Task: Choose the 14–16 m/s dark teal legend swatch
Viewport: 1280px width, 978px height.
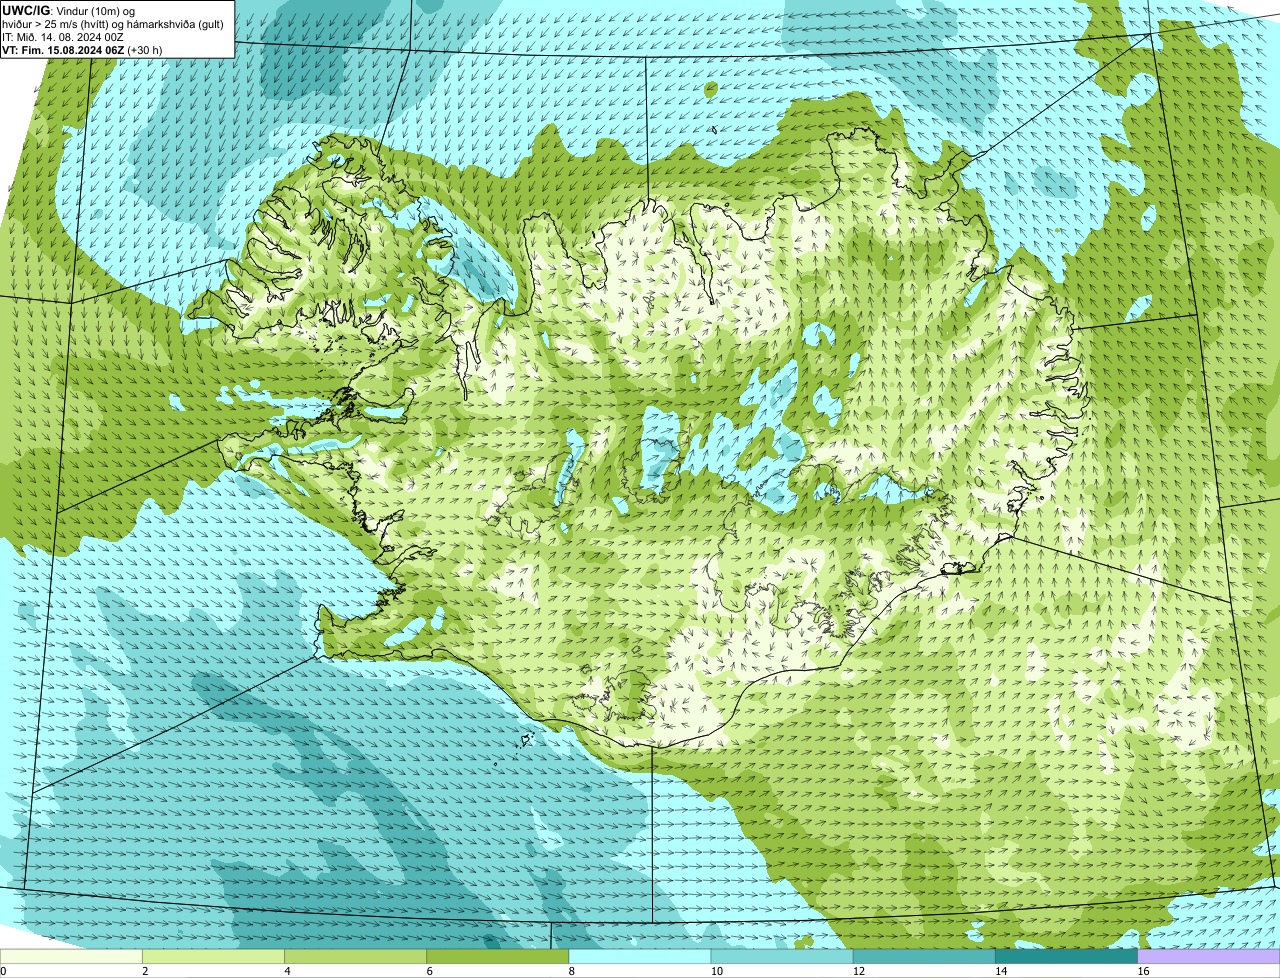Action: click(1067, 956)
